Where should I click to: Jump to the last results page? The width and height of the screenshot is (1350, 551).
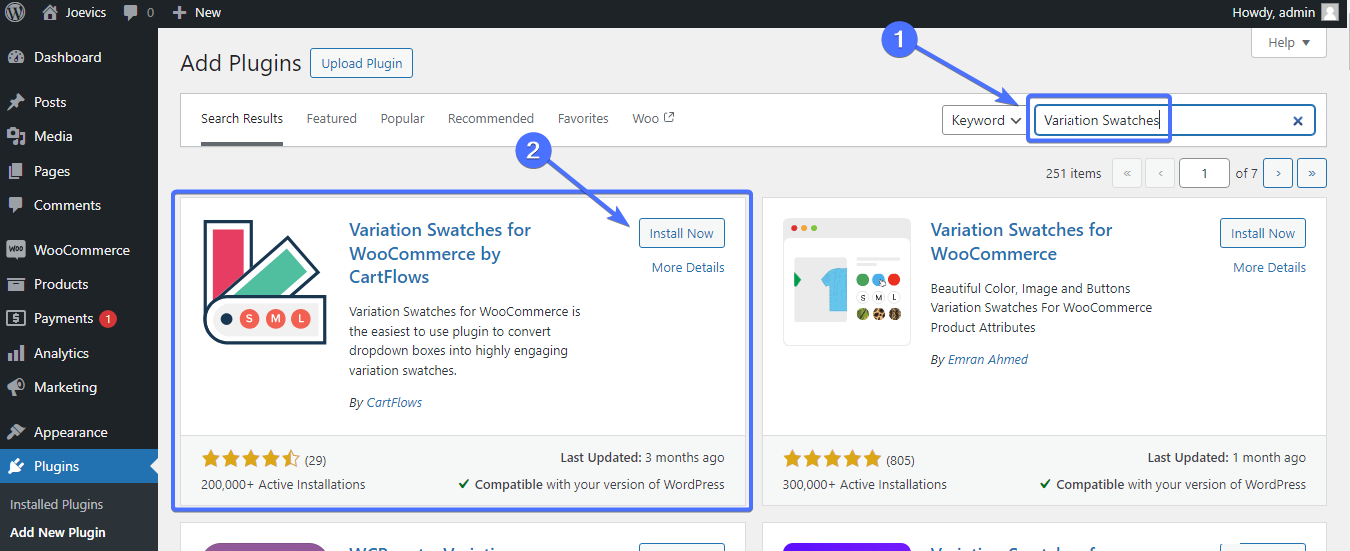[1312, 173]
